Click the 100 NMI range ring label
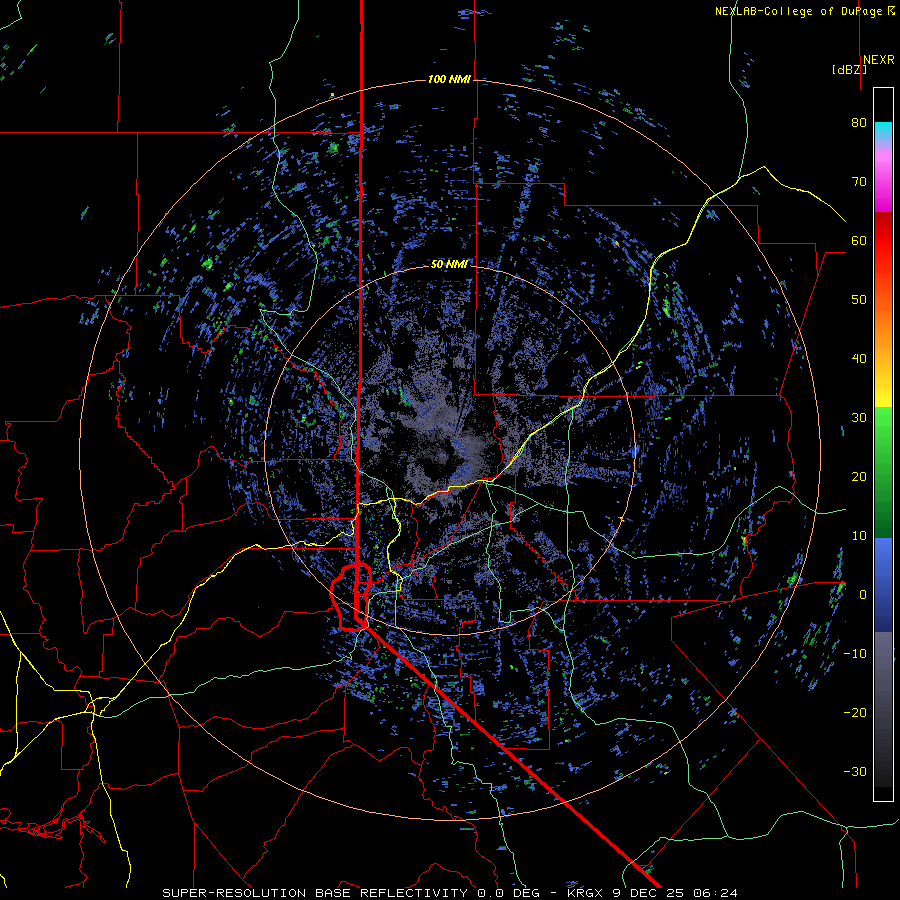Viewport: 900px width, 900px height. click(449, 79)
